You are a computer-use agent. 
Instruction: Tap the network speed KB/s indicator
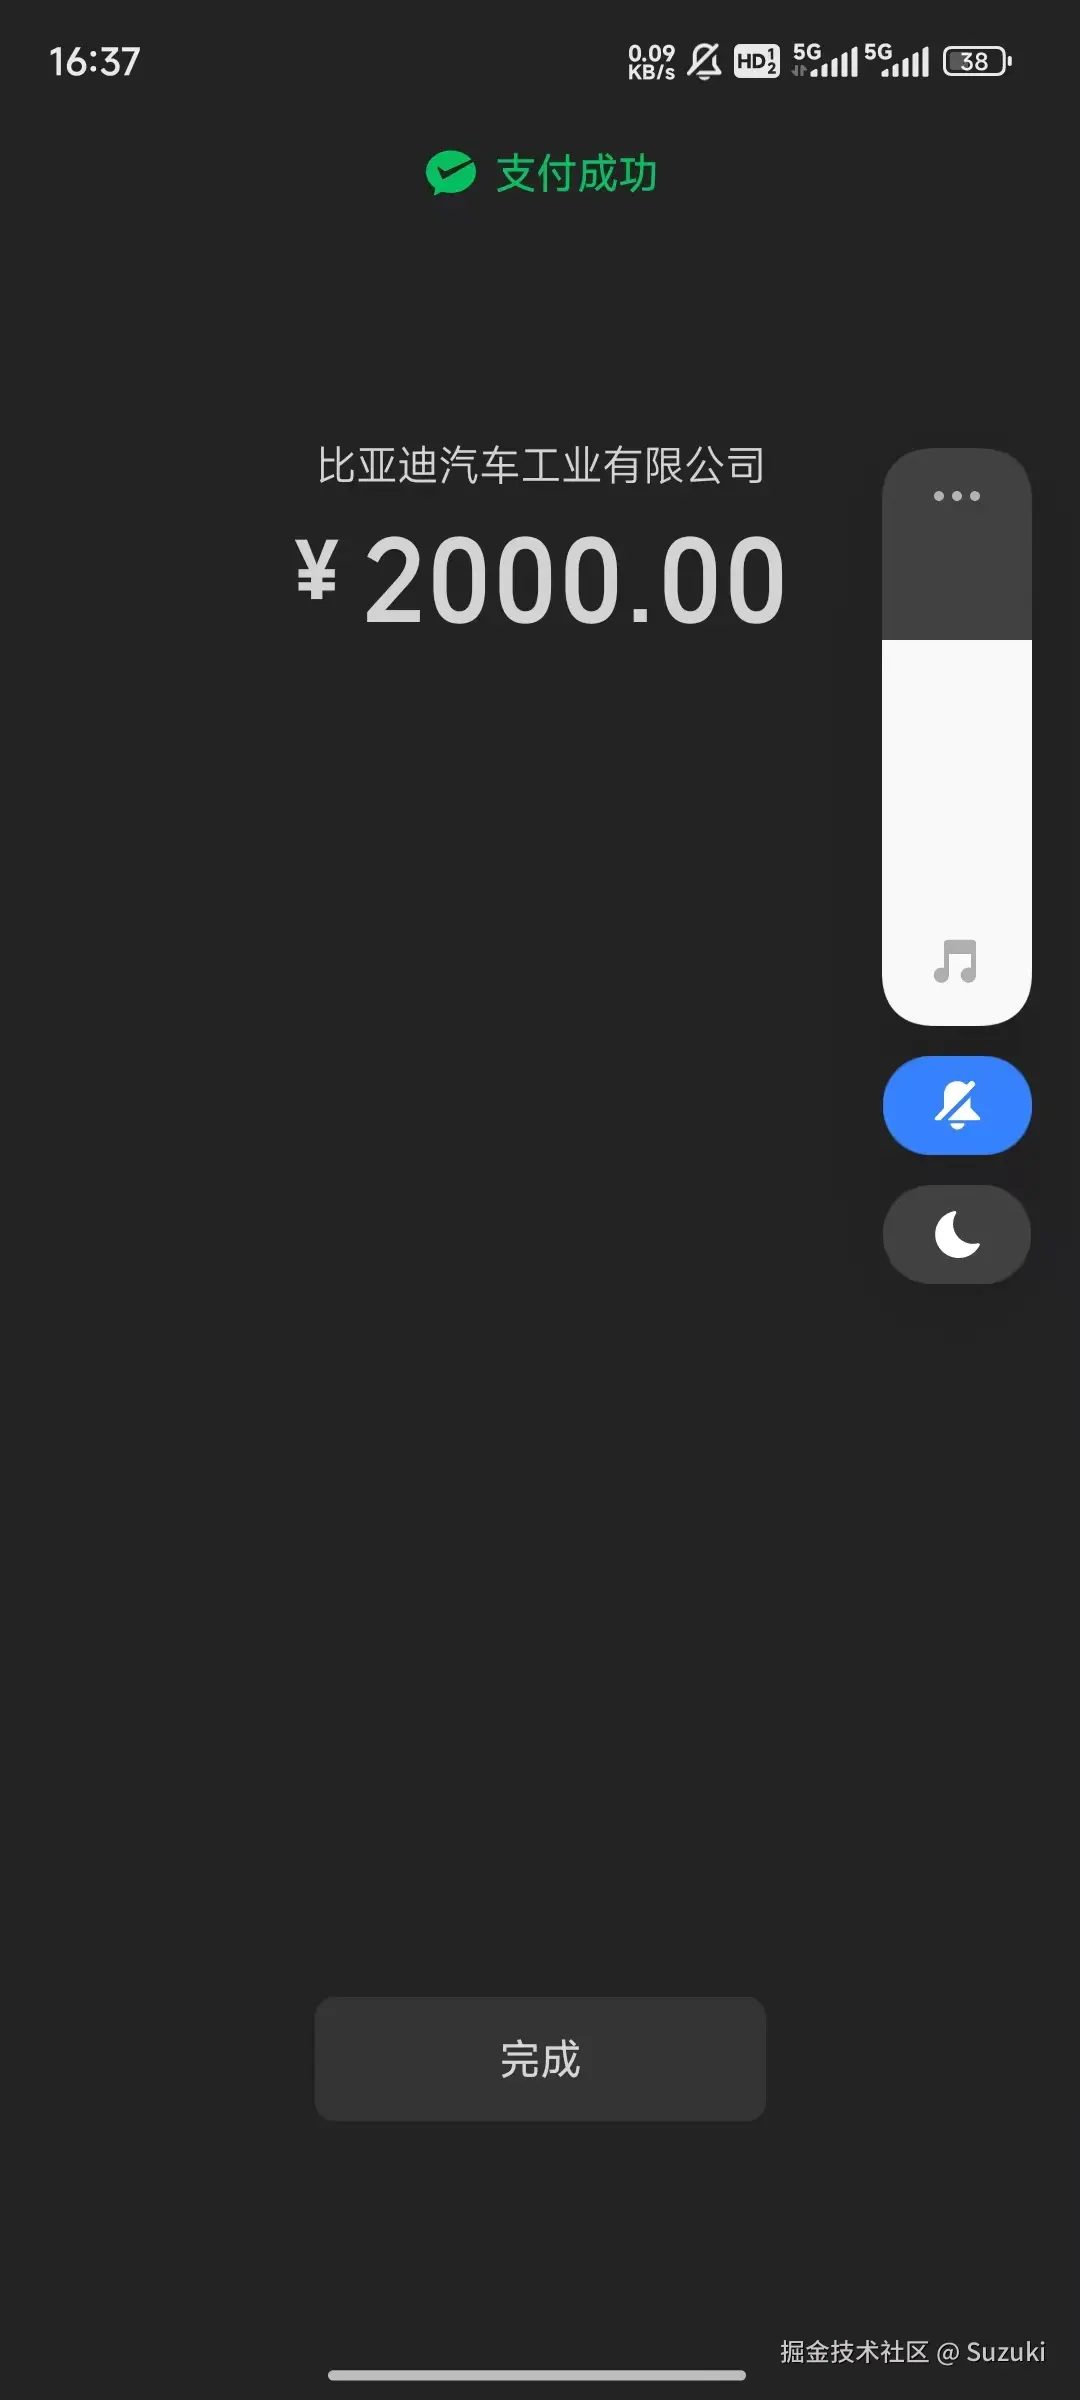click(x=651, y=61)
